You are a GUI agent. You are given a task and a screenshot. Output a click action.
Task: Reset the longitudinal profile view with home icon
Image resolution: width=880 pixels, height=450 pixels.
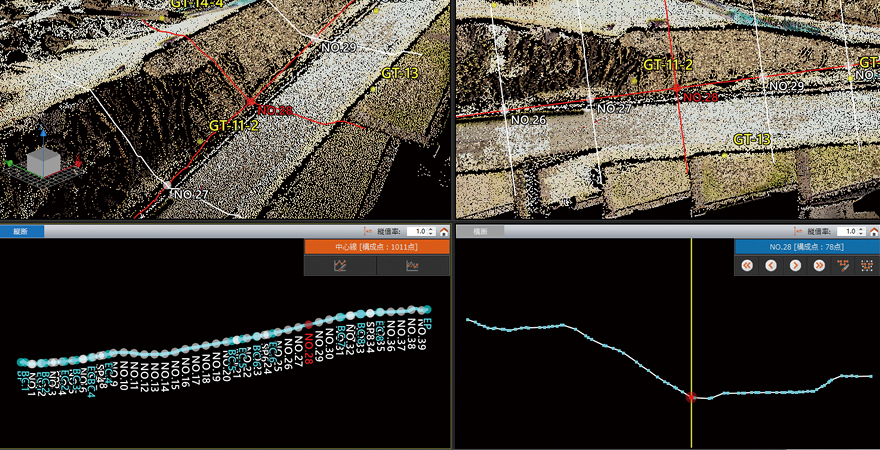pos(444,231)
